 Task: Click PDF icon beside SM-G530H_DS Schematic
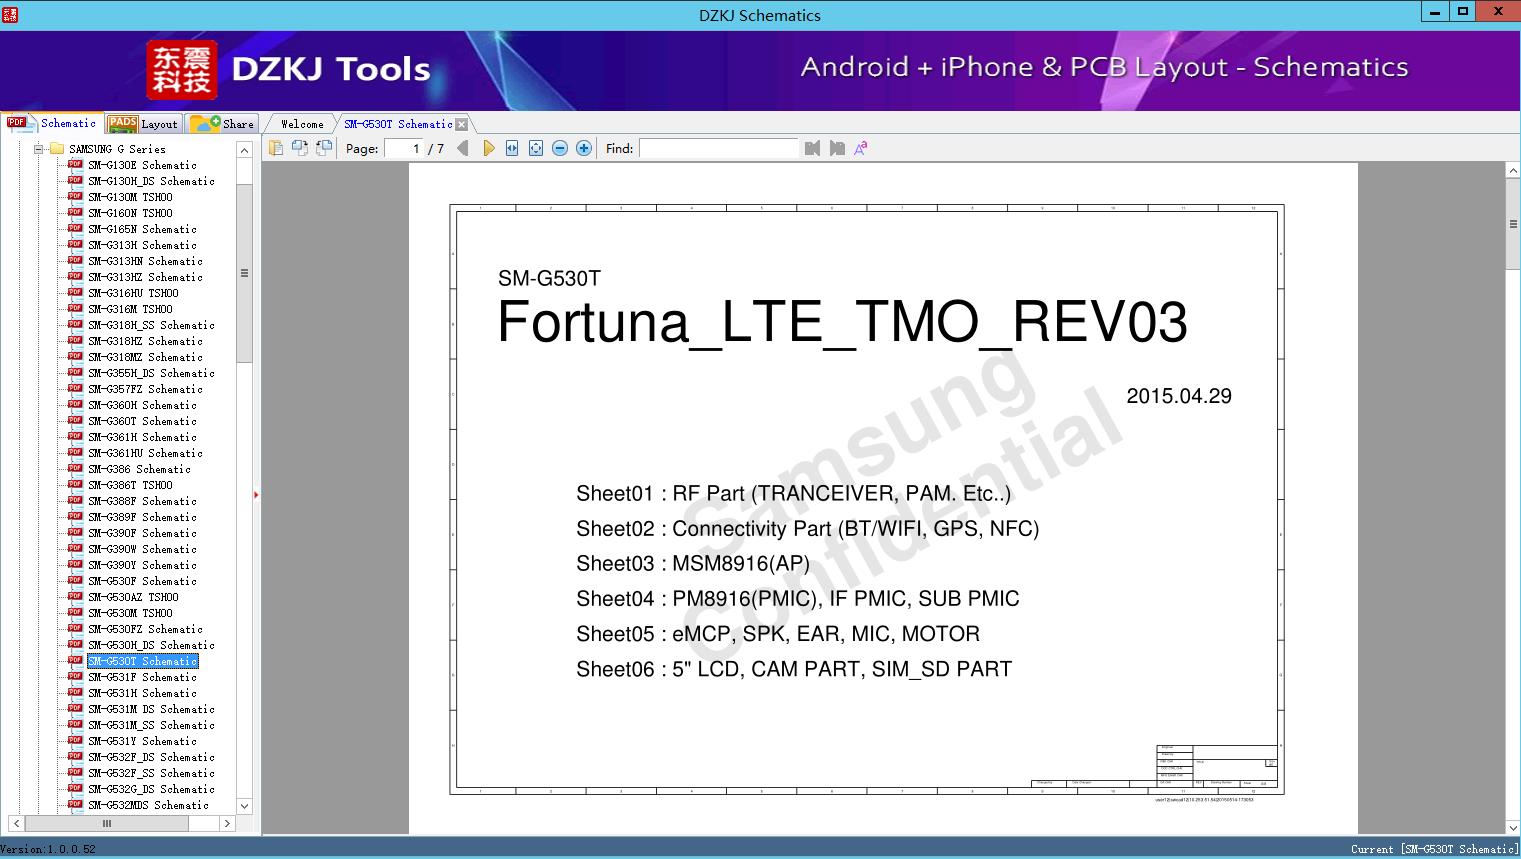tap(75, 645)
